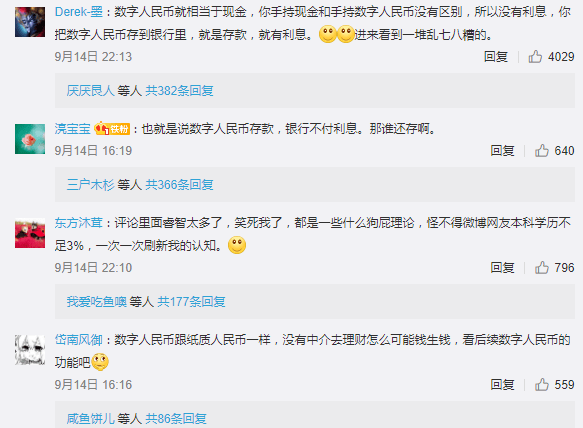583x428 pixels.
Task: Open user profile link 我爱吃鱼噢
Action: (x=97, y=302)
